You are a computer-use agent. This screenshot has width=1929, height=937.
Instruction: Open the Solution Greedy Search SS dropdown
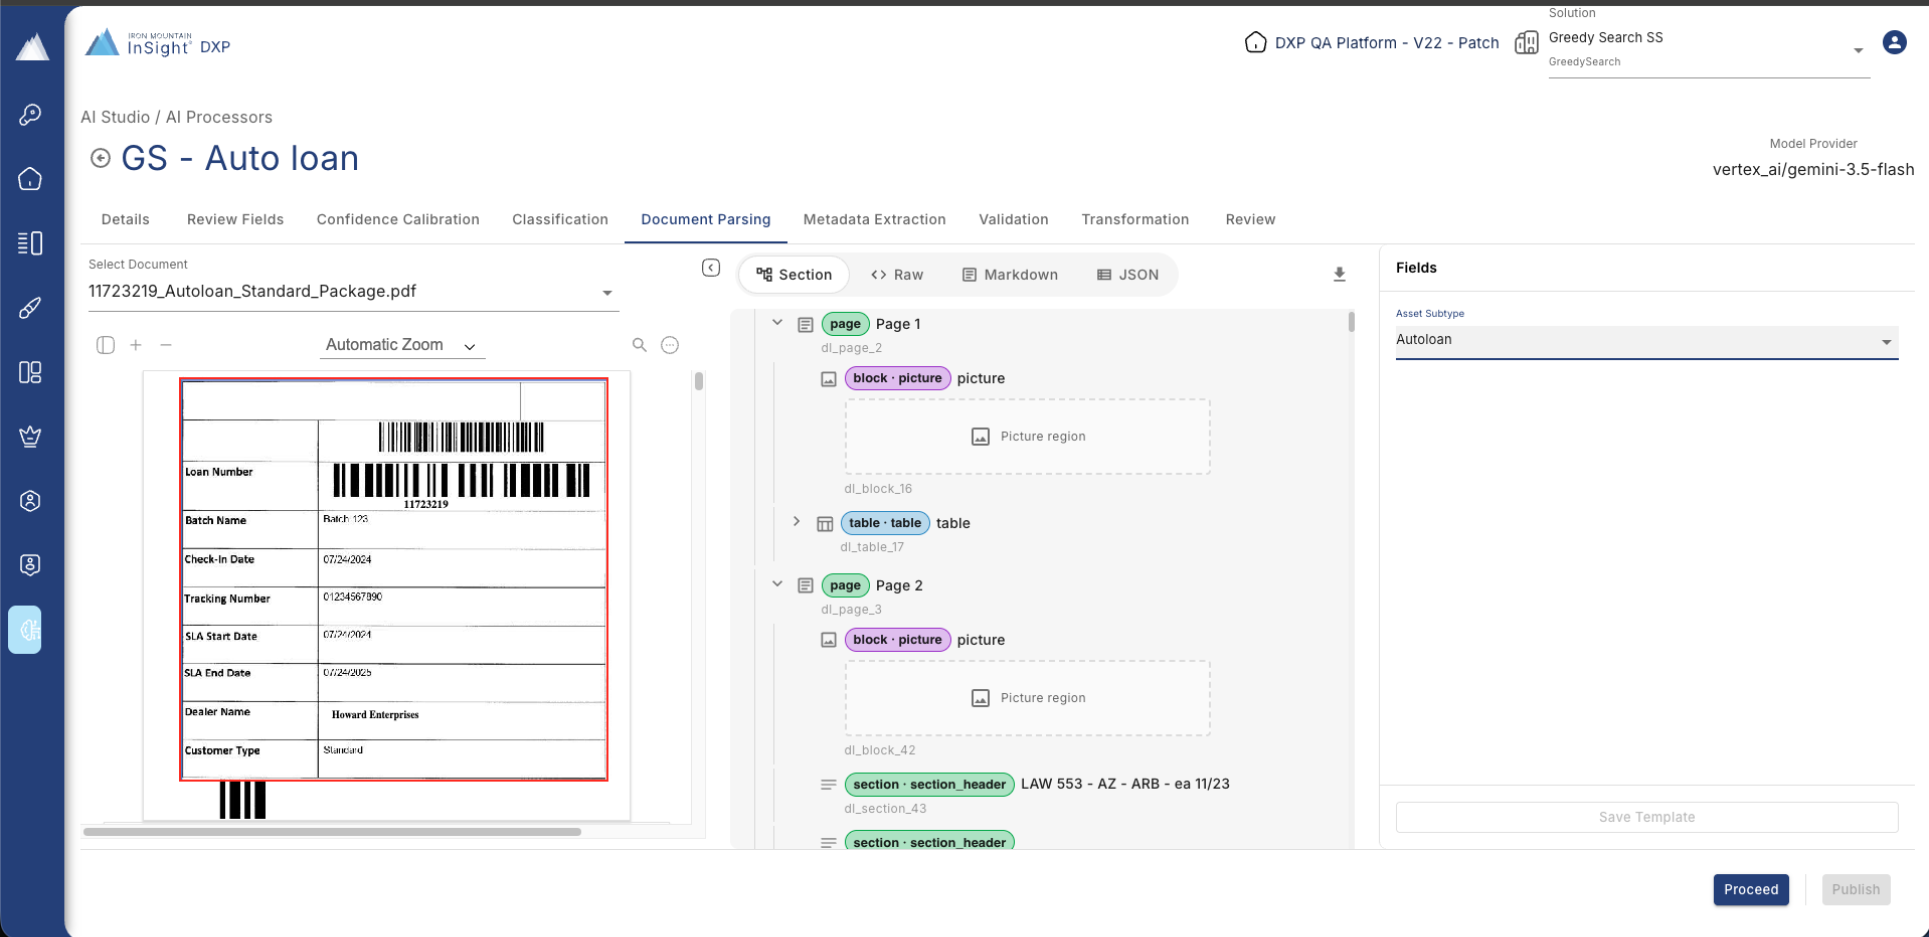1708,48
